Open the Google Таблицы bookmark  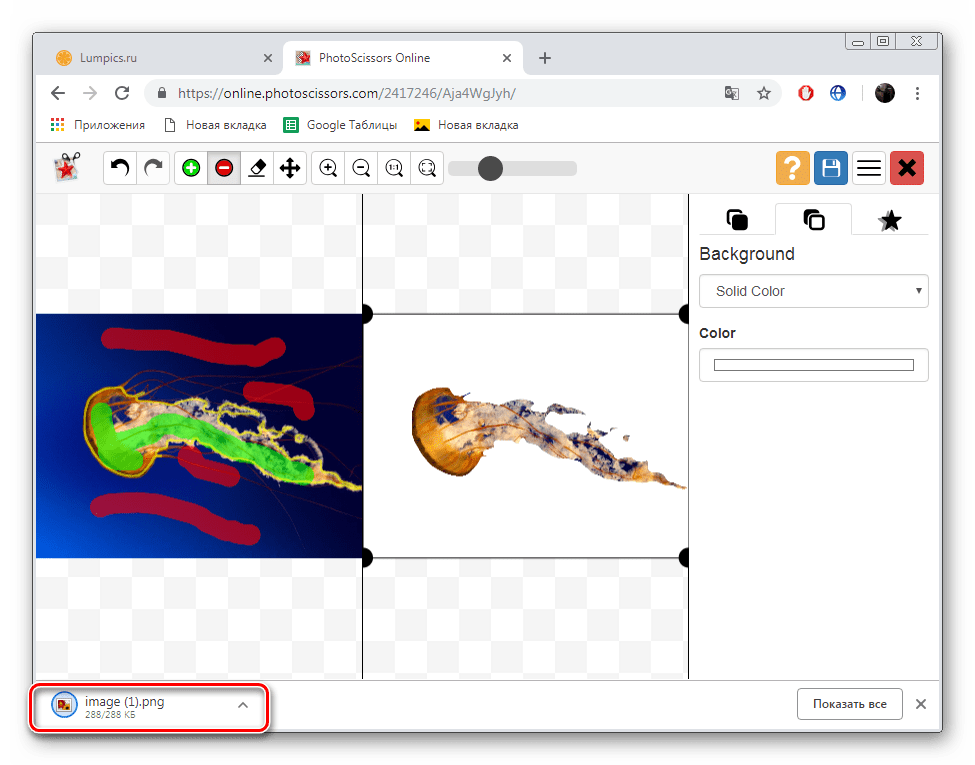tap(341, 125)
